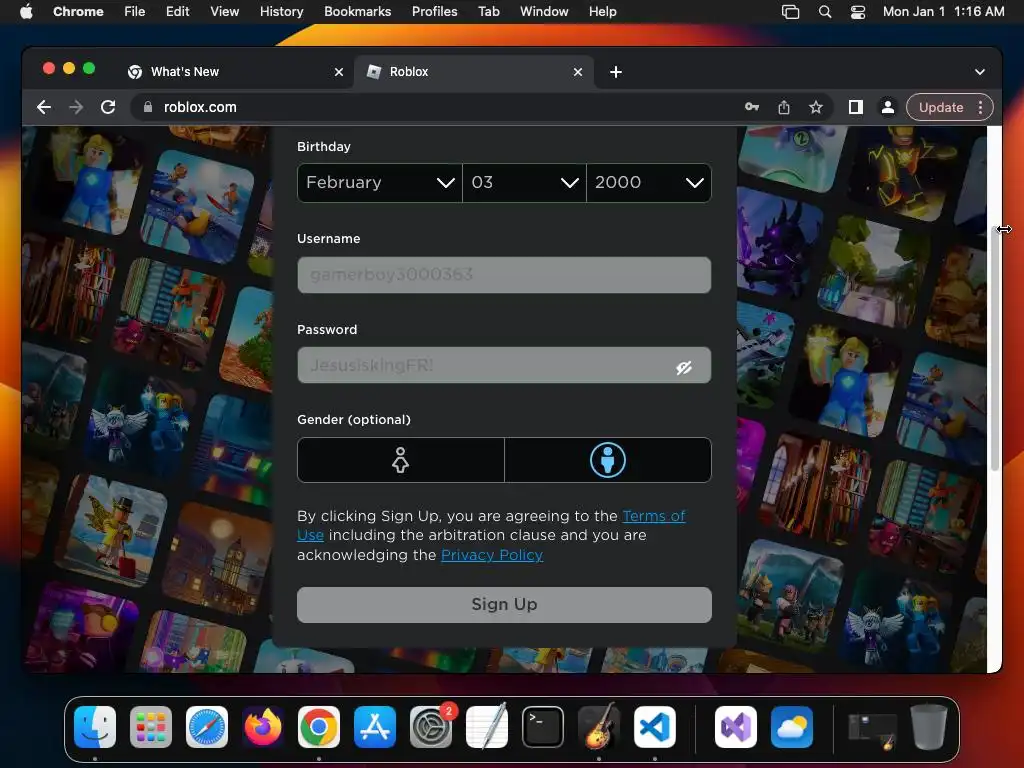This screenshot has height=768, width=1024.
Task: Focus the Password input field
Action: (x=504, y=366)
